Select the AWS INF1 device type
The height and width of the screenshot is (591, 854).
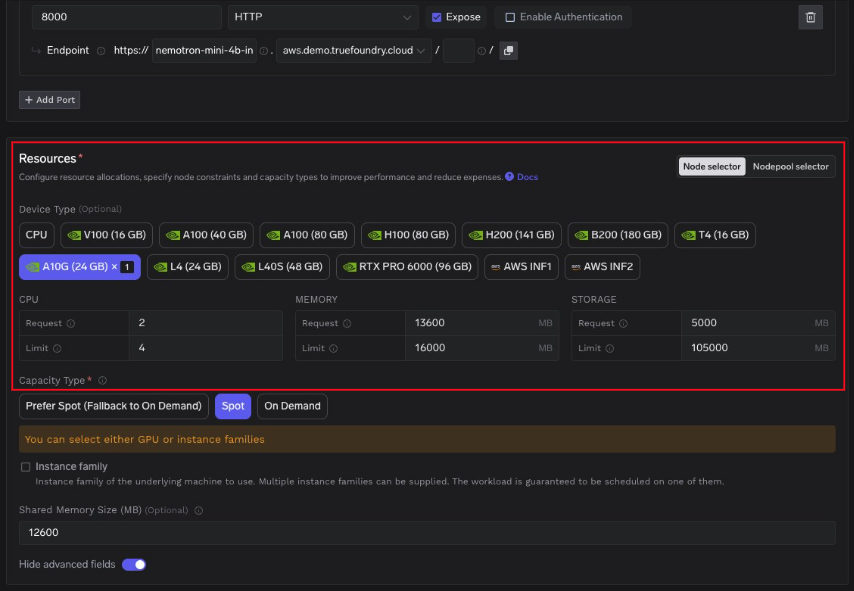tap(521, 267)
